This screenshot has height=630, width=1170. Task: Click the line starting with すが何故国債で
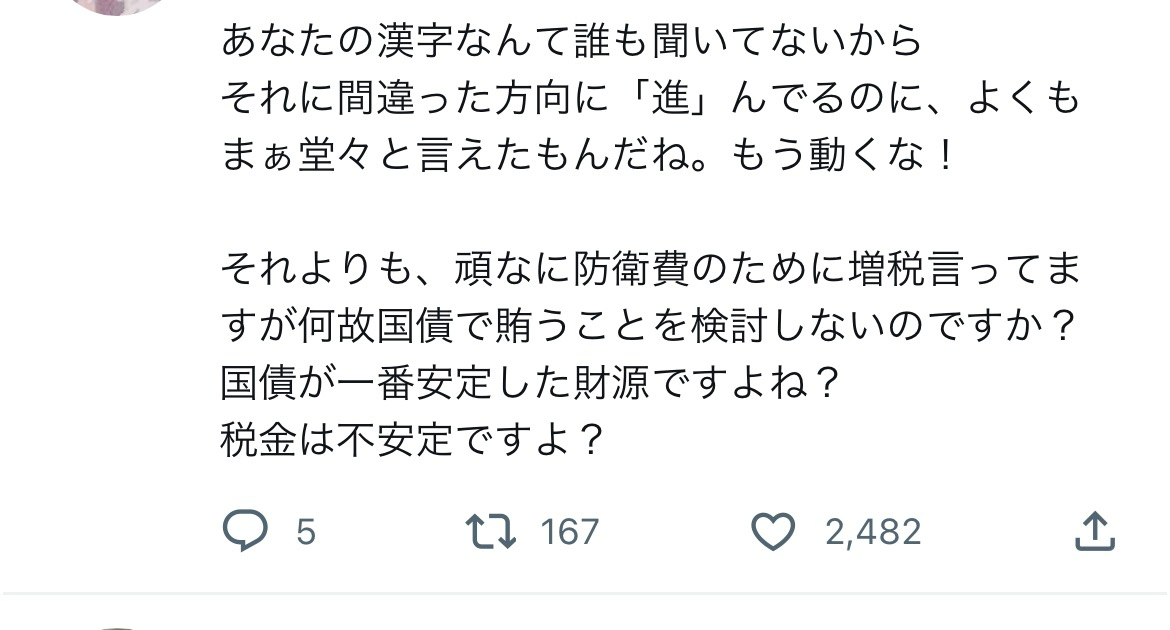pyautogui.click(x=650, y=326)
